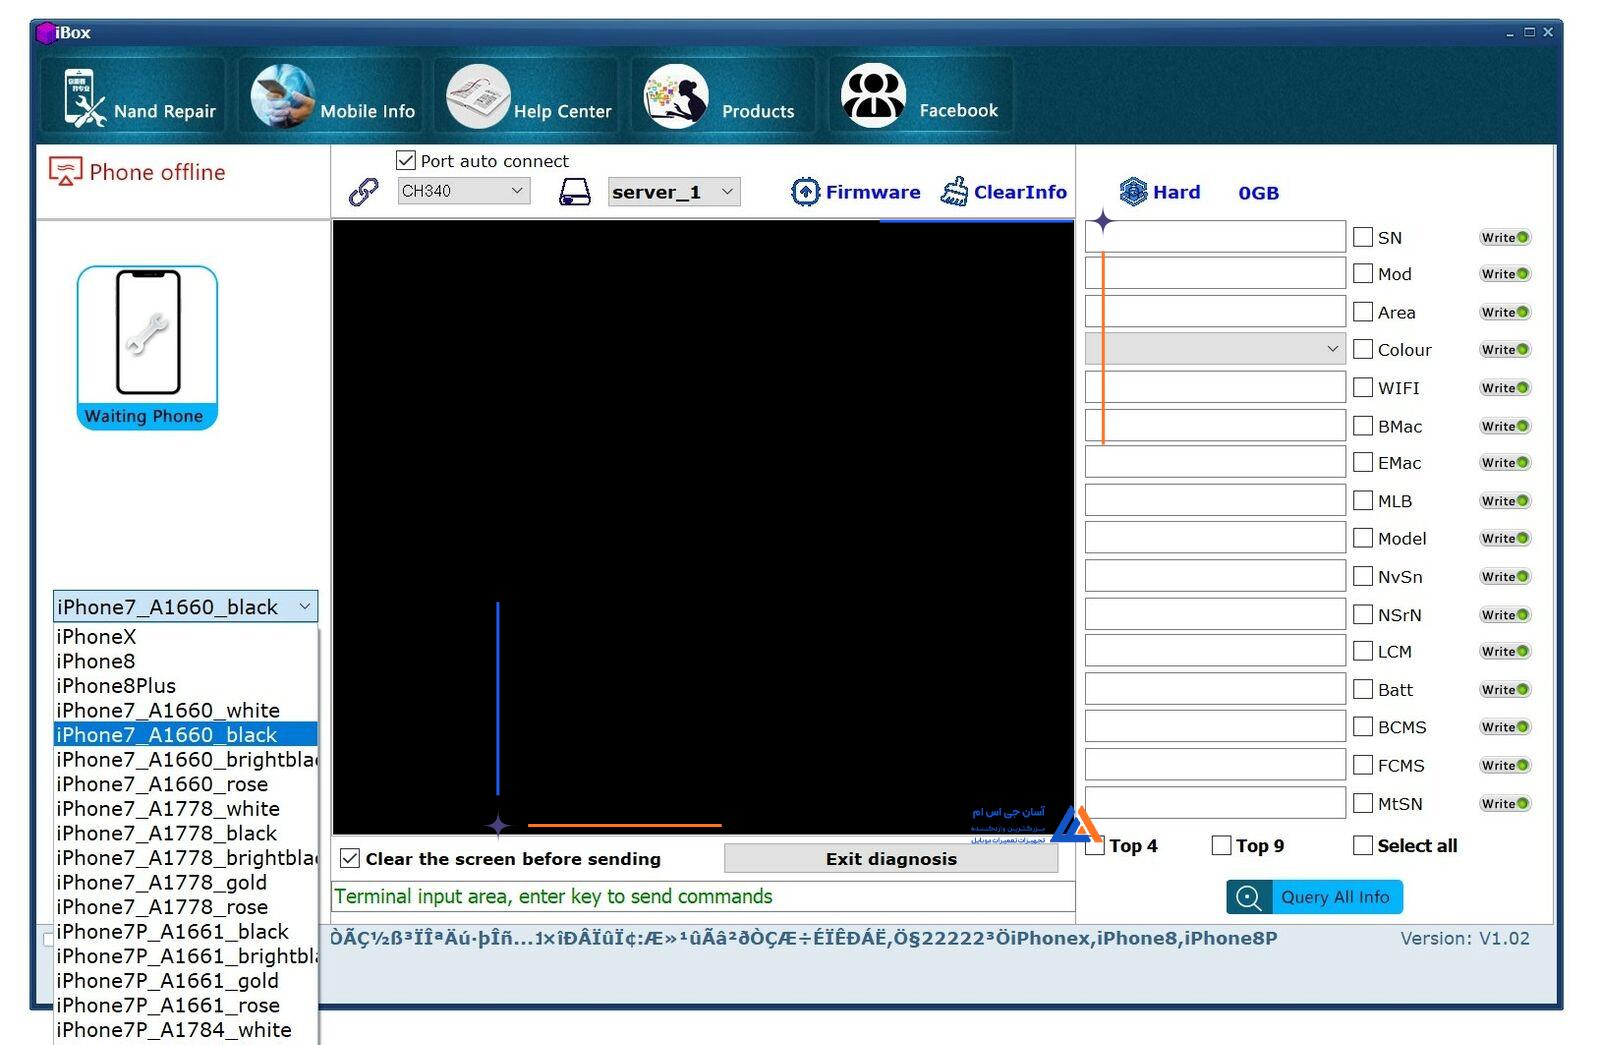
Task: Open the Help Center icon
Action: 478,96
